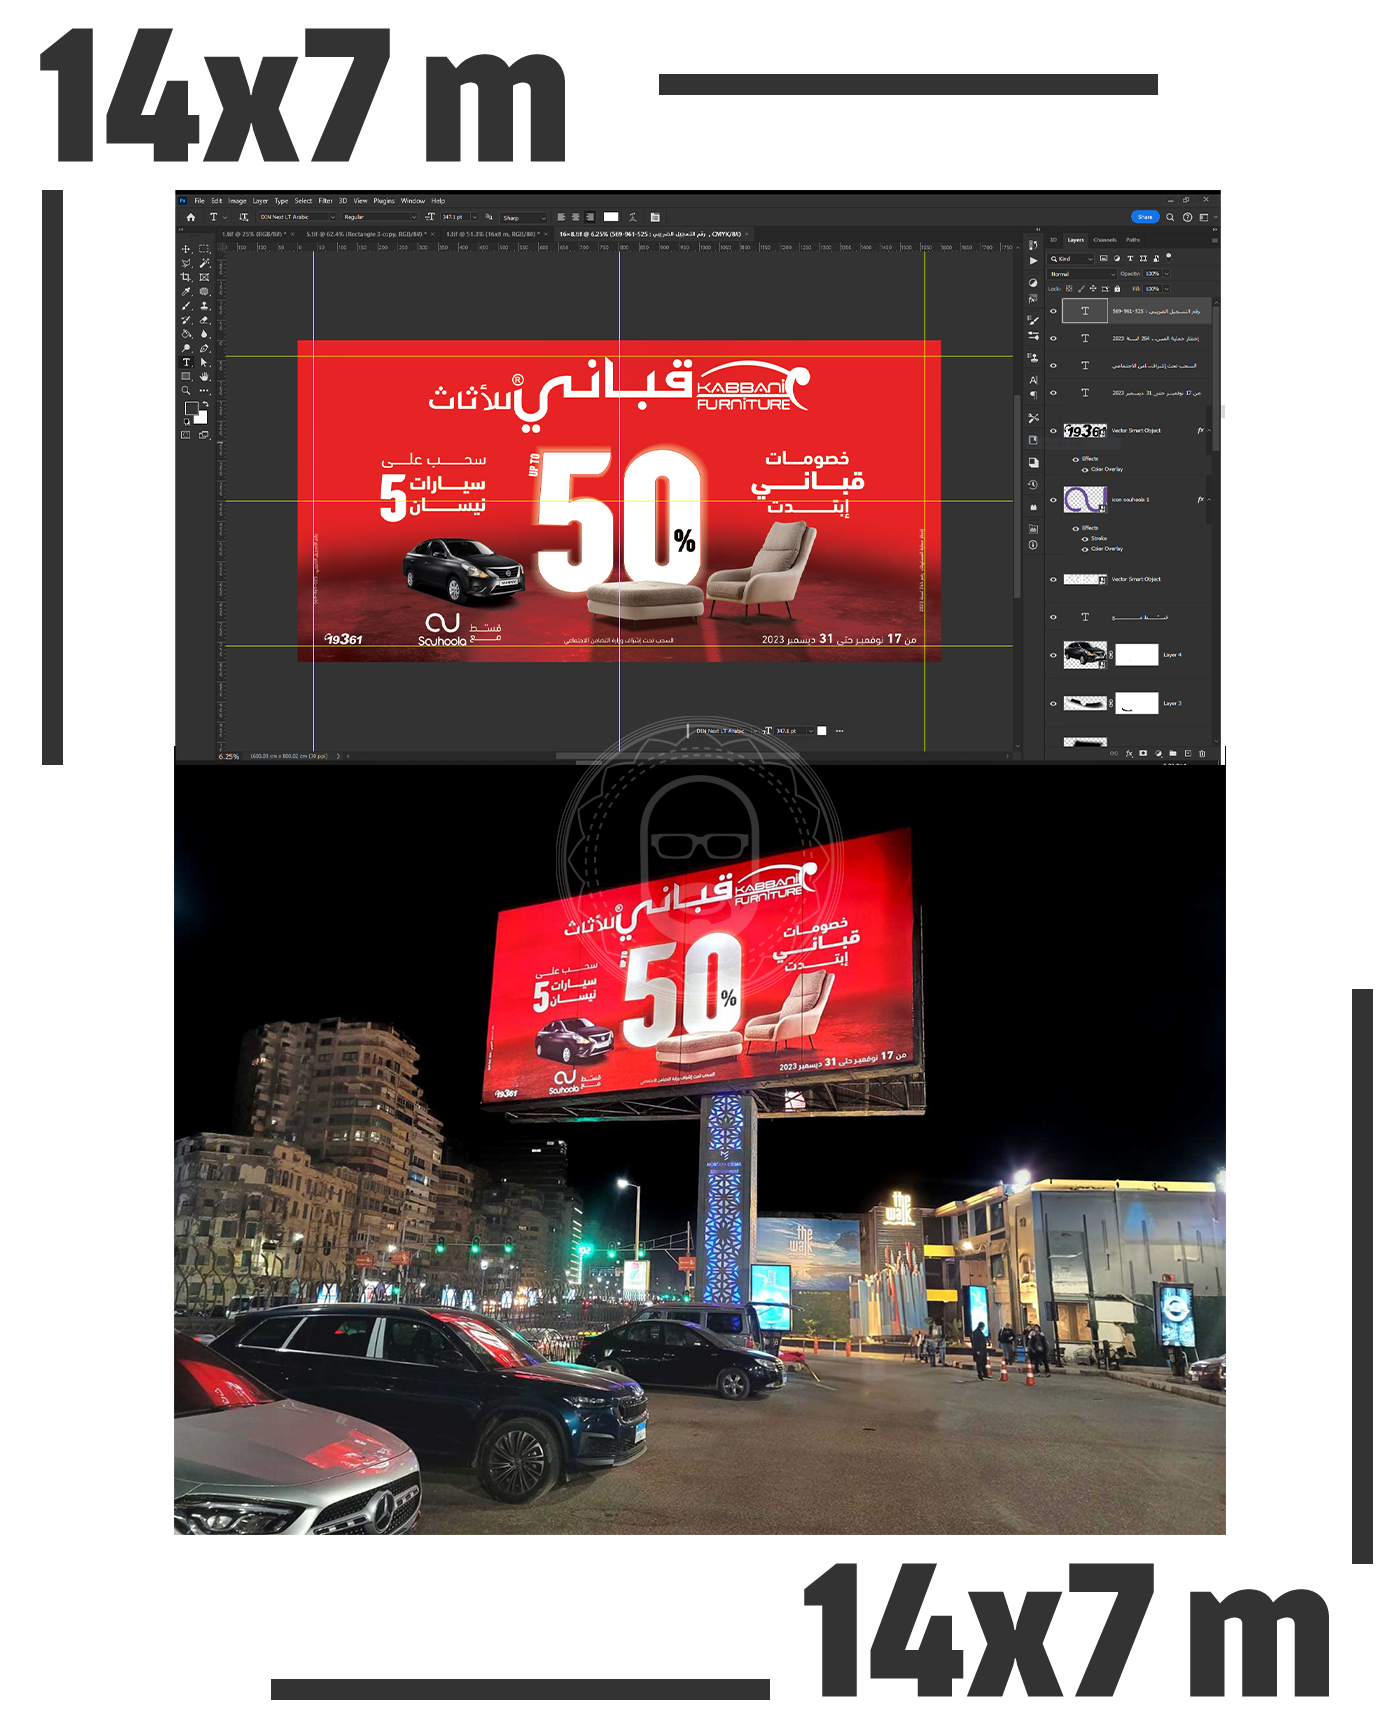Select the Brush tool
This screenshot has width=1400, height=1720.
pyautogui.click(x=186, y=306)
